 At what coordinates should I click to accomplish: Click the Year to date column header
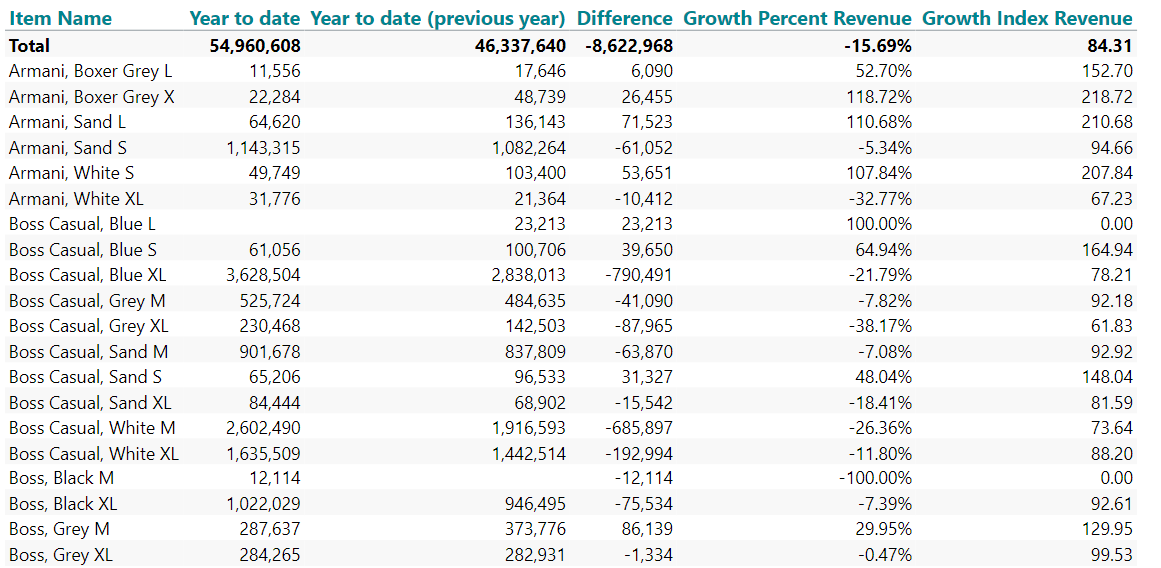click(x=245, y=18)
